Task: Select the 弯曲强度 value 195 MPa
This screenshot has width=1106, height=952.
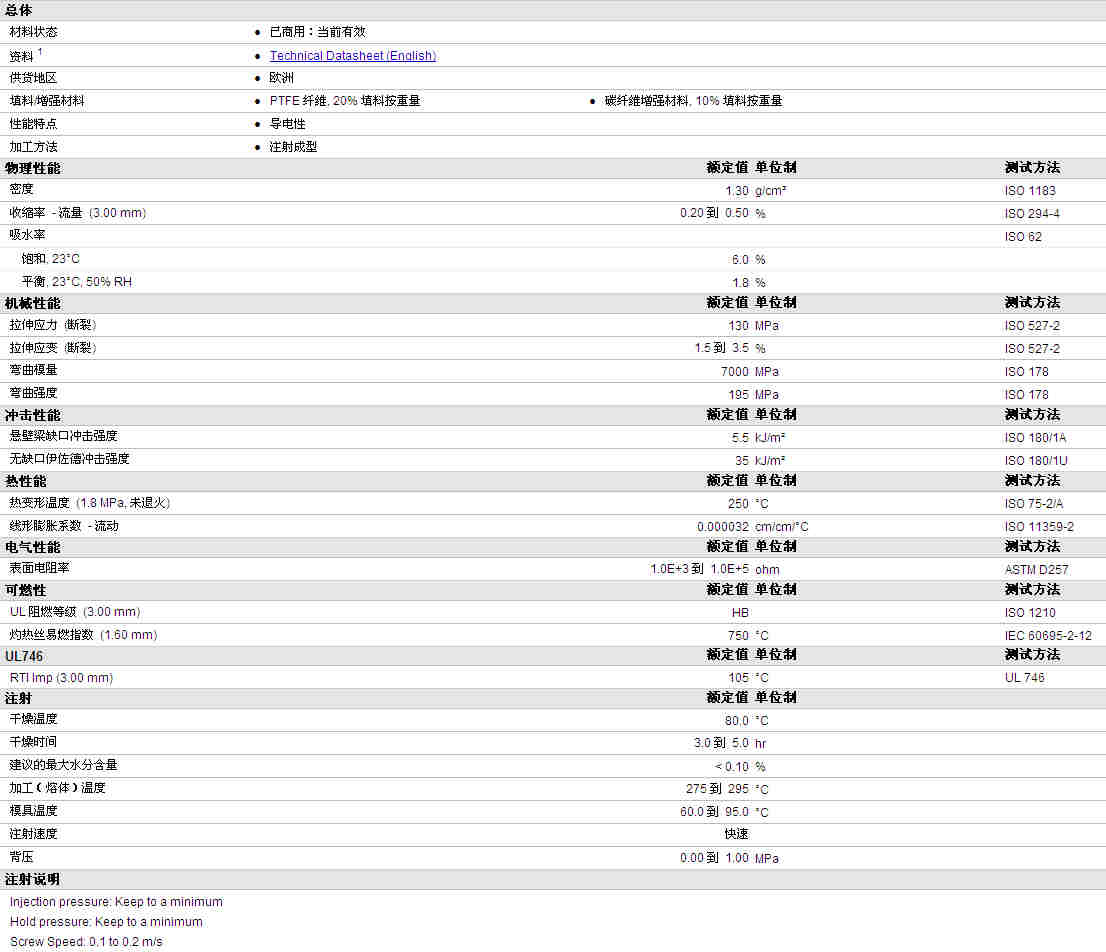Action: 753,395
